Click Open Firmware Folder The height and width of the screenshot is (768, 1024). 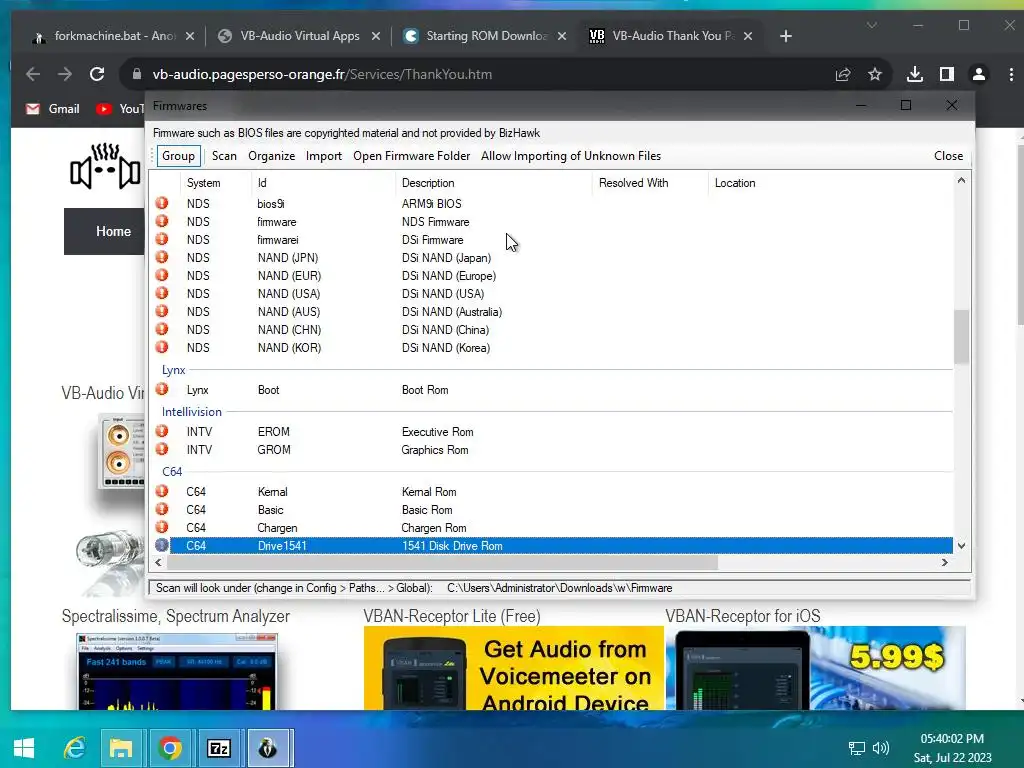click(x=411, y=156)
